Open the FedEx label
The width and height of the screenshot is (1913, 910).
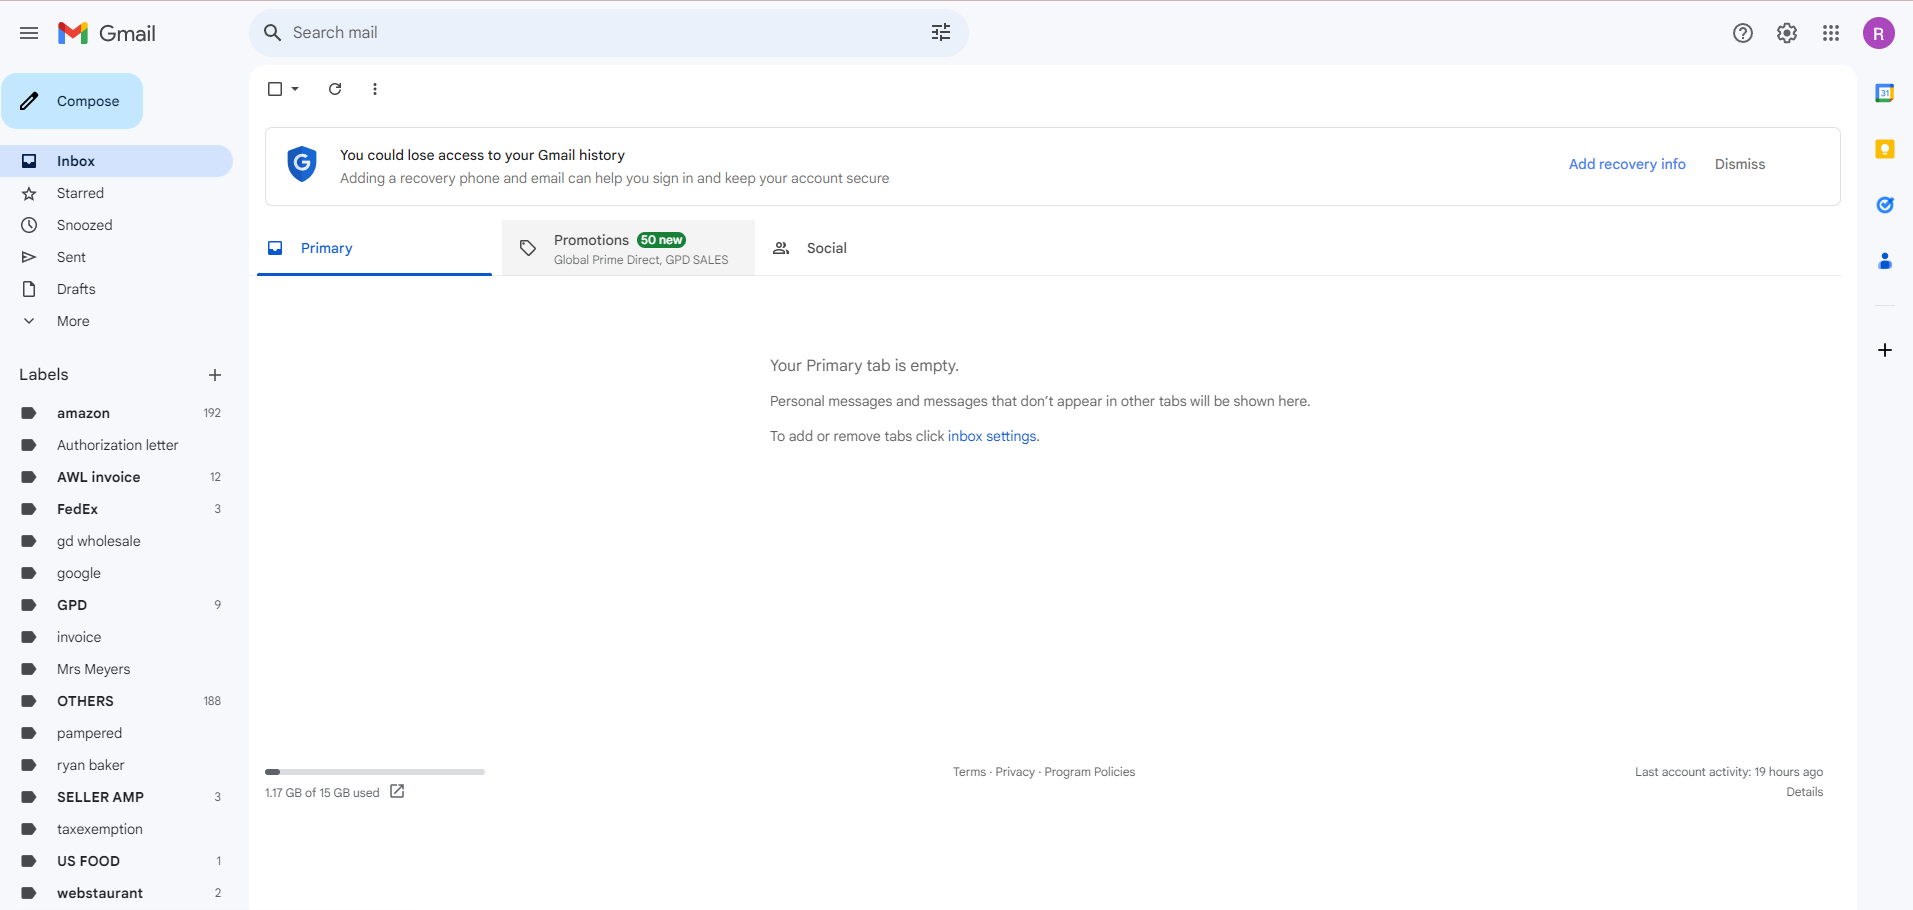tap(116, 509)
